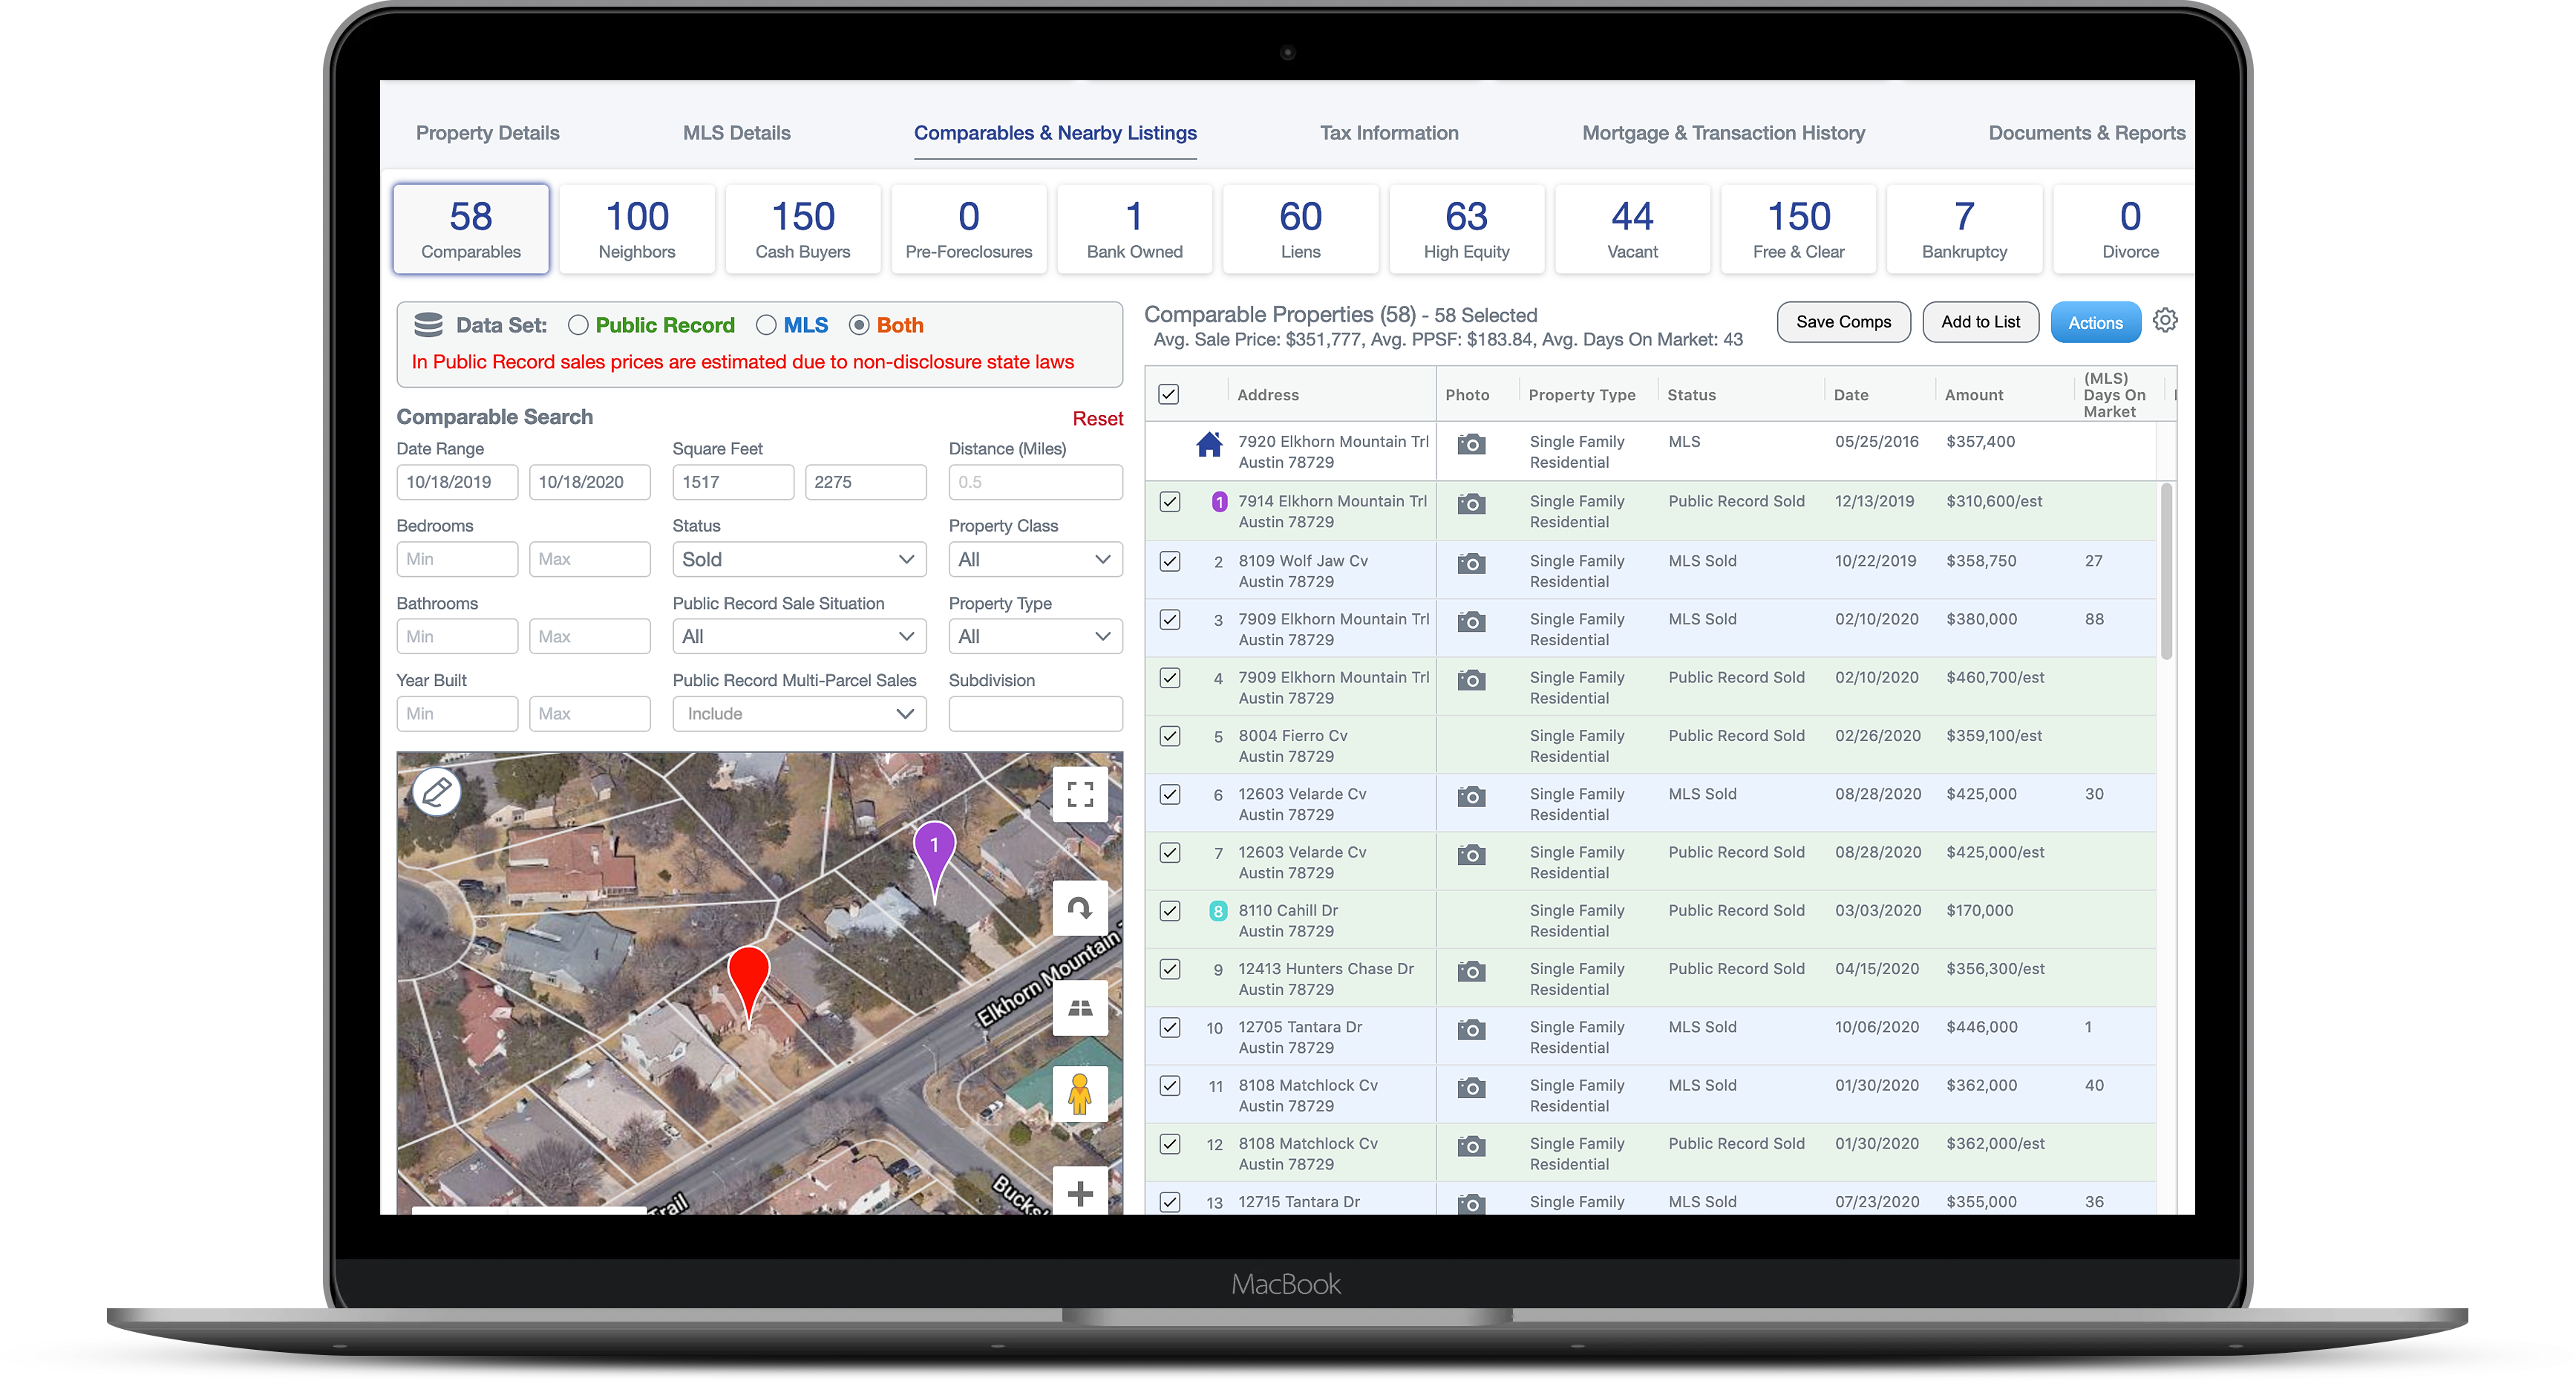Screen dimensions: 2576x1381
Task: Open the 100 Neighbors tile
Action: point(637,229)
